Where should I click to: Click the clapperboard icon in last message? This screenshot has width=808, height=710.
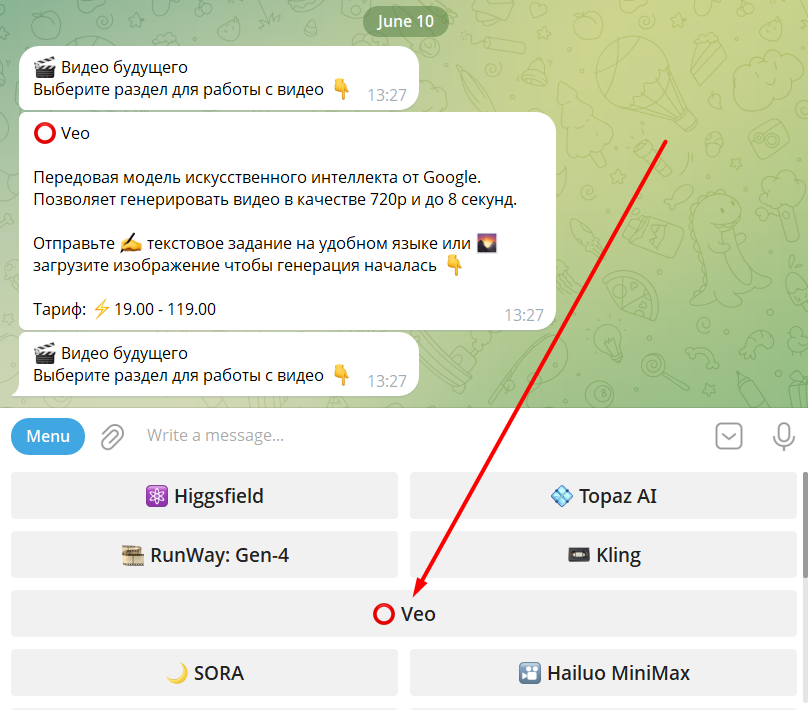[45, 353]
